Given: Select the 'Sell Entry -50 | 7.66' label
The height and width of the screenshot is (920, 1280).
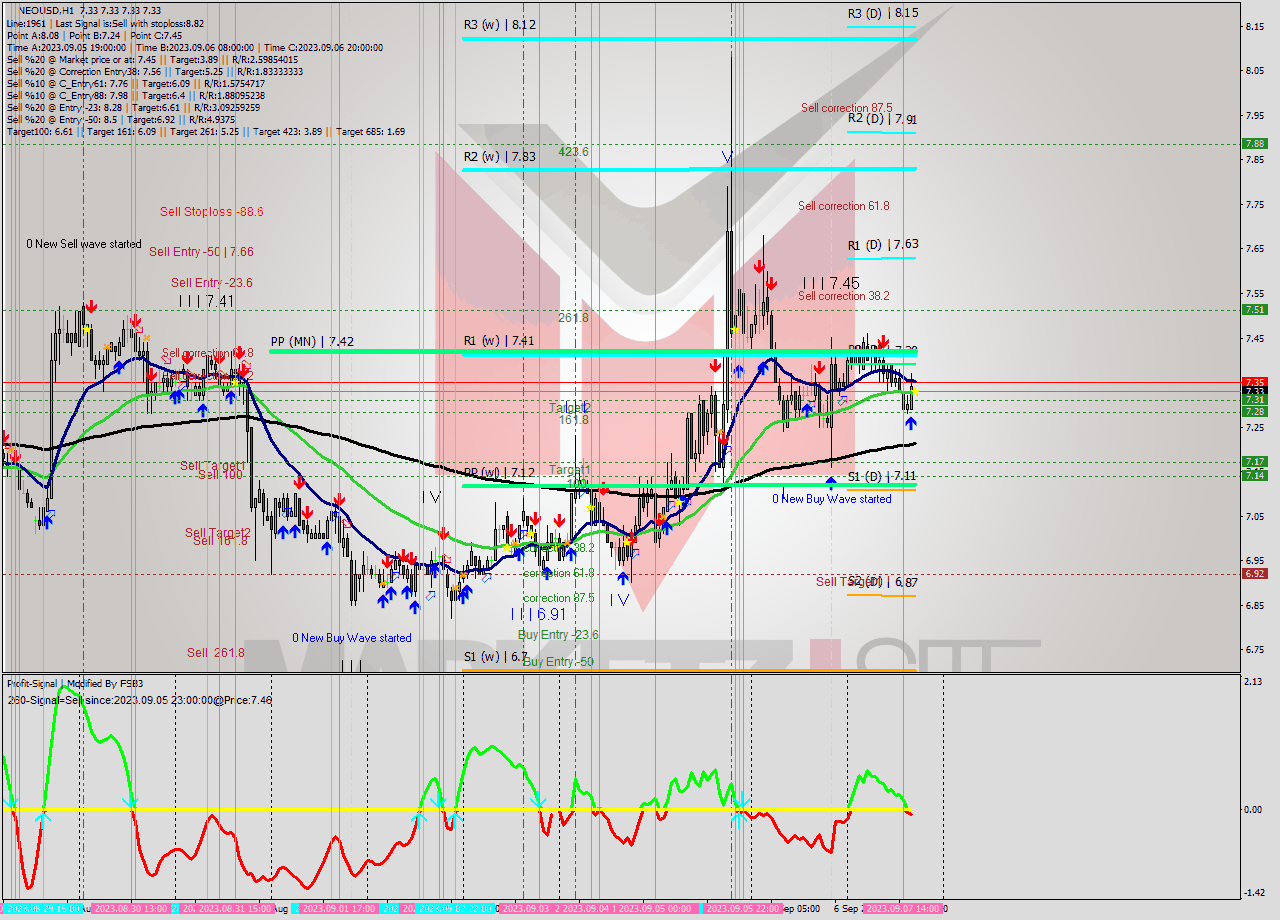Looking at the screenshot, I should coord(200,251).
